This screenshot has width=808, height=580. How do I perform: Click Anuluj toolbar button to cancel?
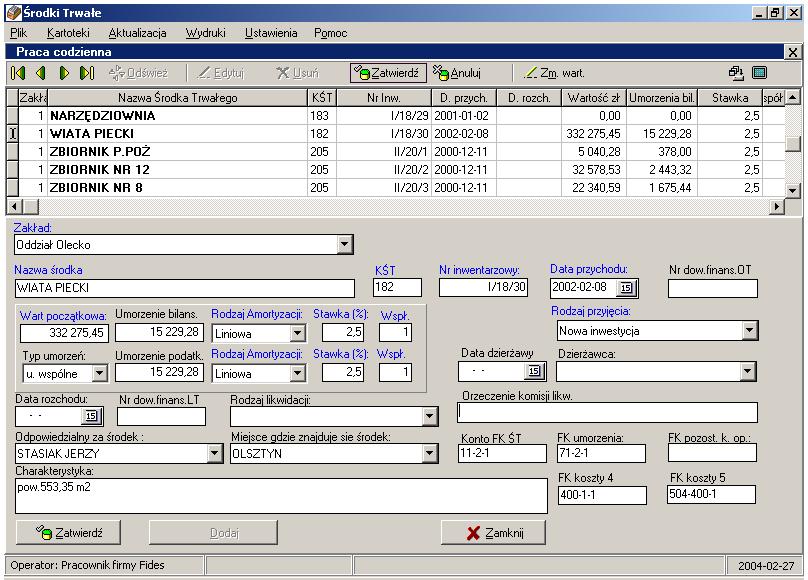[459, 73]
